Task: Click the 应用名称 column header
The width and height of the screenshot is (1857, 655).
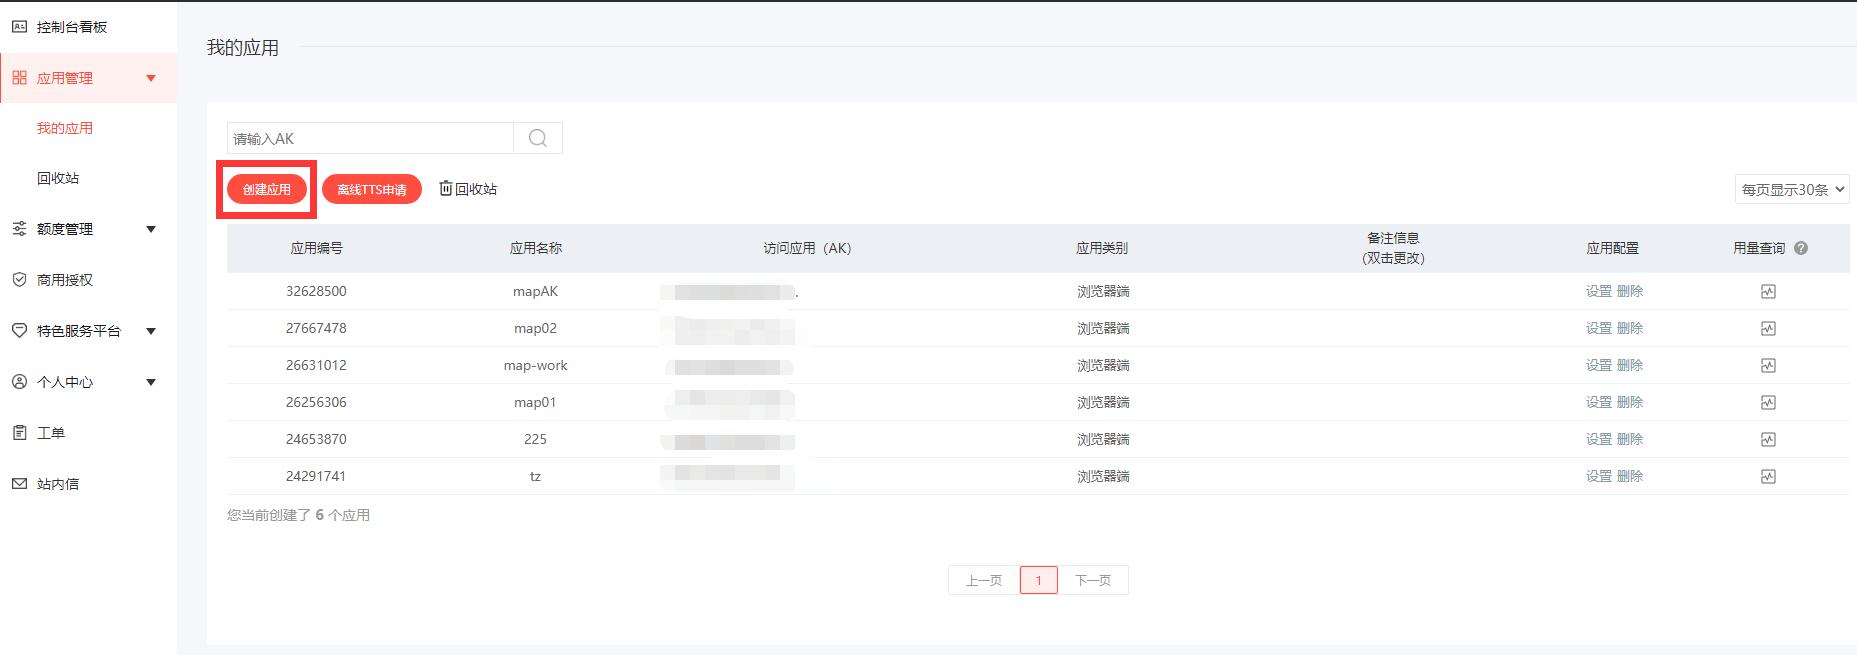Action: [536, 248]
